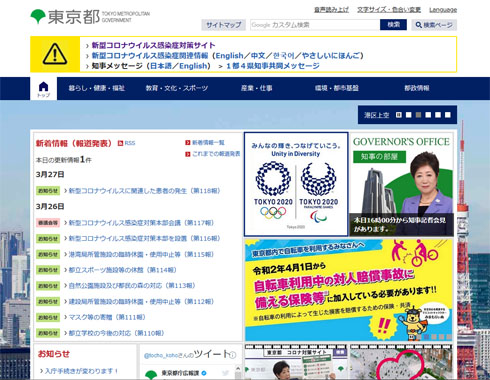Open 1都4県知事共同メッセージ link
Image resolution: width=490 pixels, height=380 pixels.
pos(273,66)
